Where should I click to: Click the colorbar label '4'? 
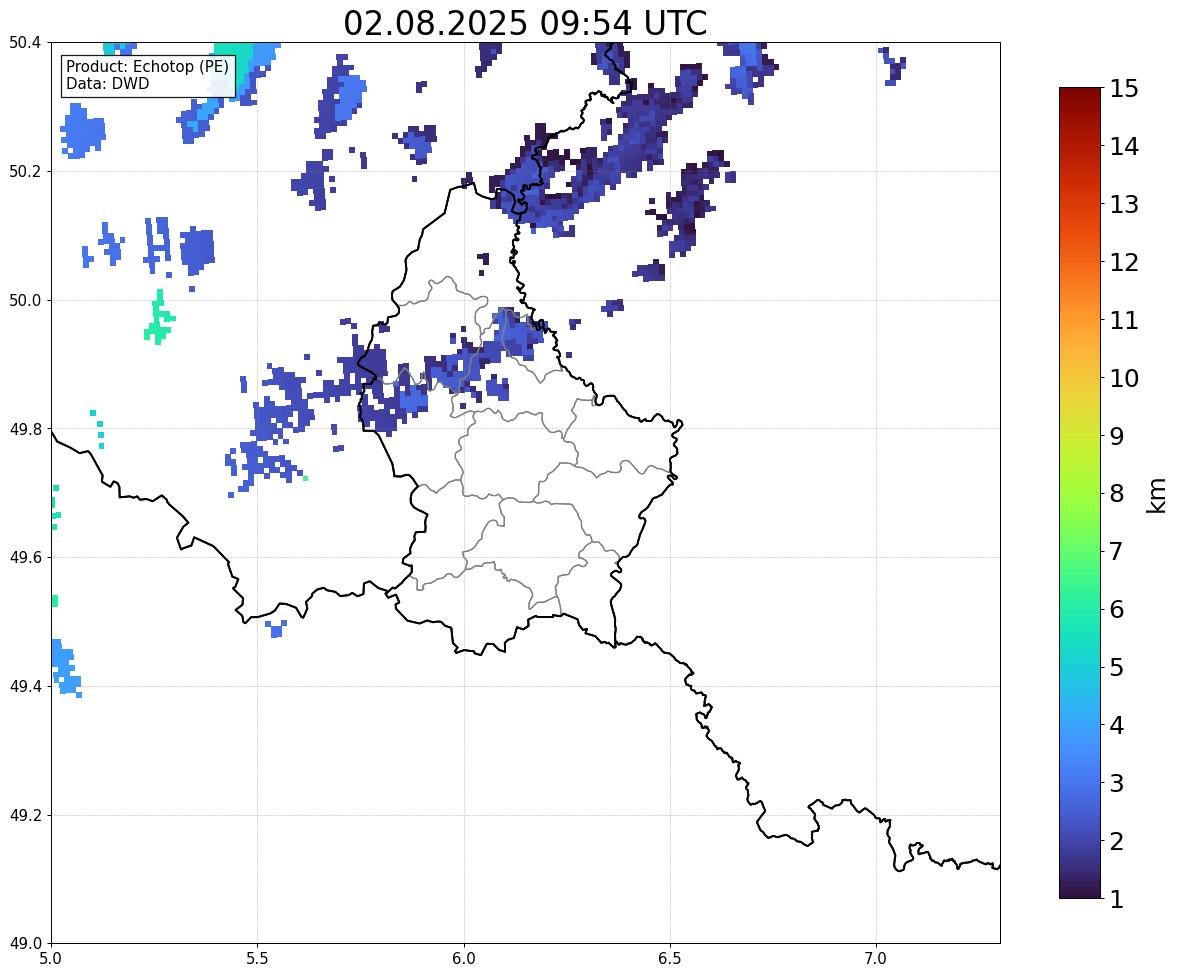[1117, 725]
